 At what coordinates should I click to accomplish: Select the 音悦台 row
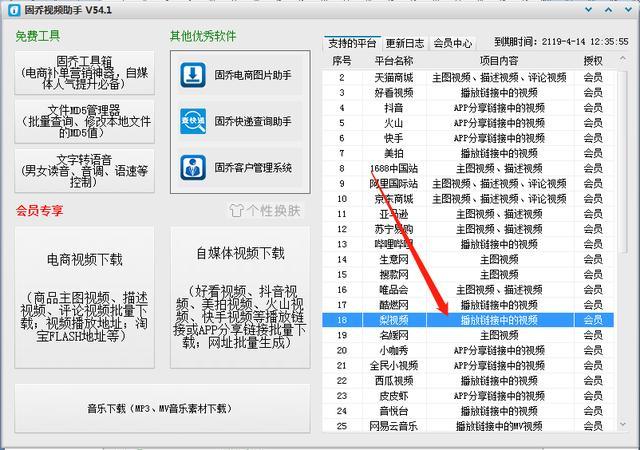click(x=468, y=410)
